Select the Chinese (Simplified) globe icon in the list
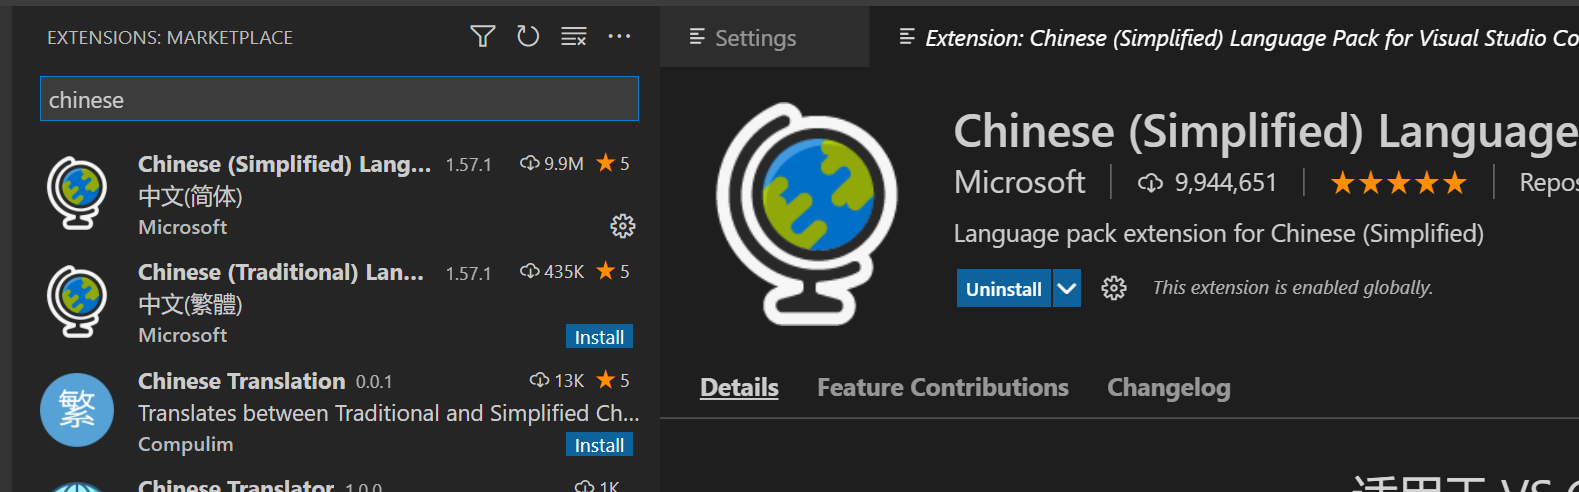1579x492 pixels. [x=77, y=193]
